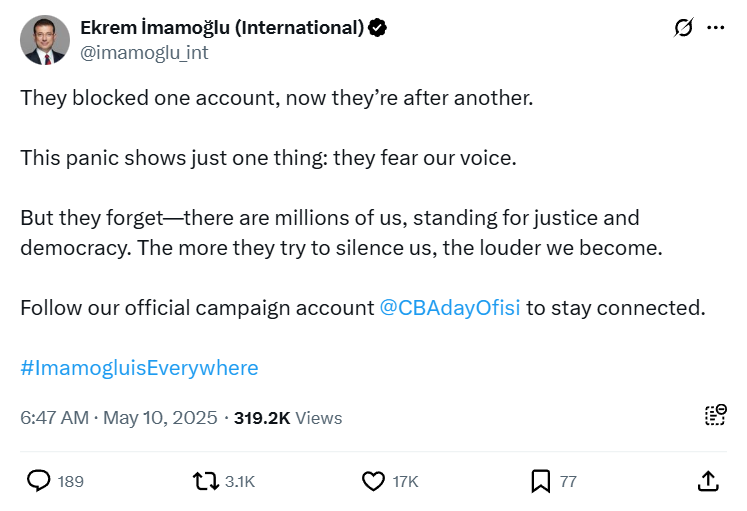Bookmark this tweet with the bookmark icon
Viewport: 747px width, 511px height.
540,481
